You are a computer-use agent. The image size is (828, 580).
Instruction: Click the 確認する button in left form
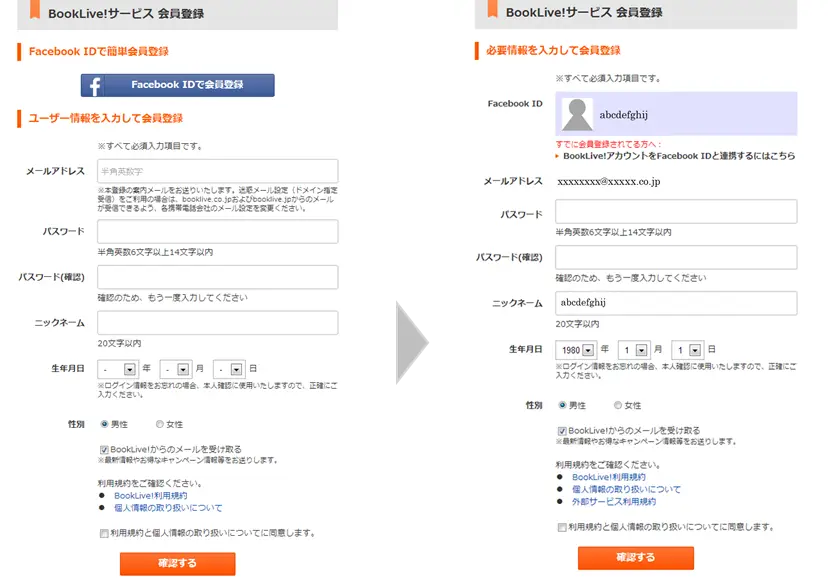(177, 564)
